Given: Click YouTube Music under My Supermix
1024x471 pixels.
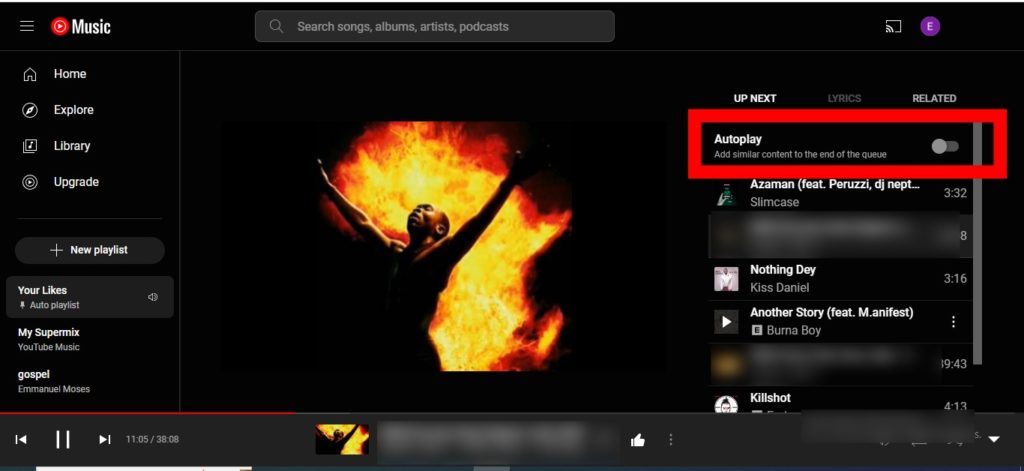Looking at the screenshot, I should (x=48, y=348).
